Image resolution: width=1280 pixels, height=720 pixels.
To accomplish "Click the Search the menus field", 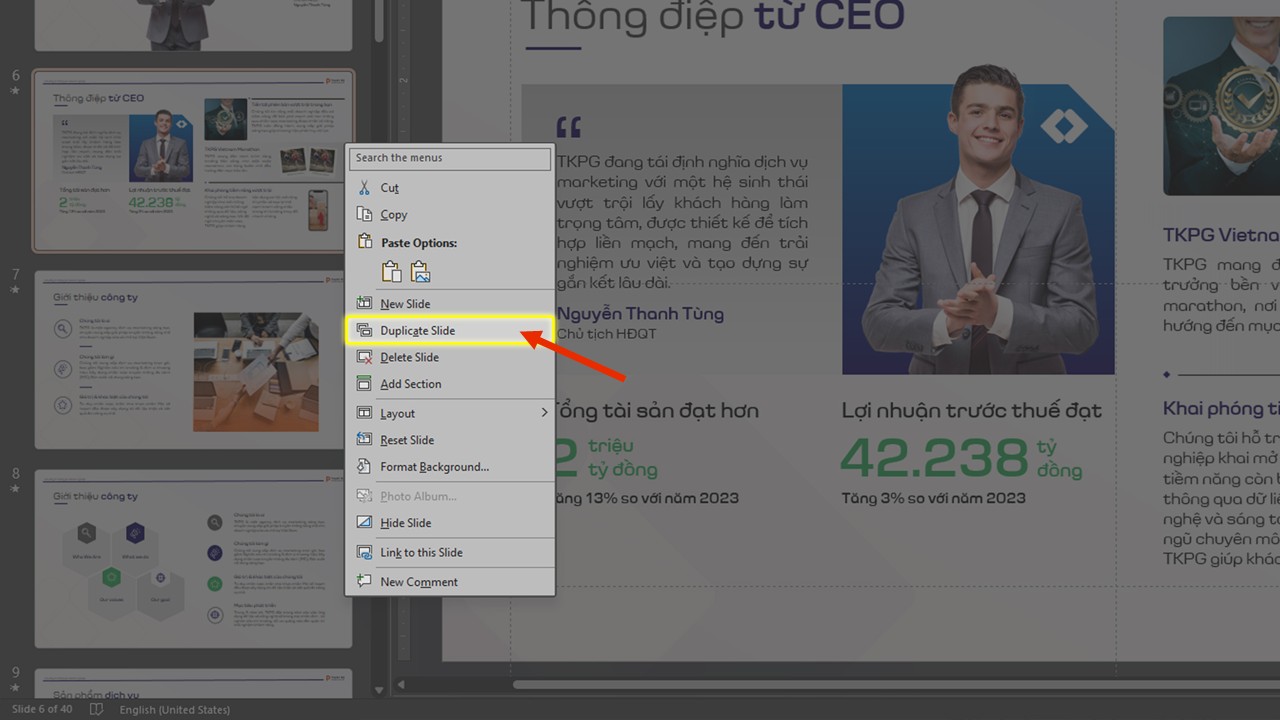I will (x=449, y=158).
